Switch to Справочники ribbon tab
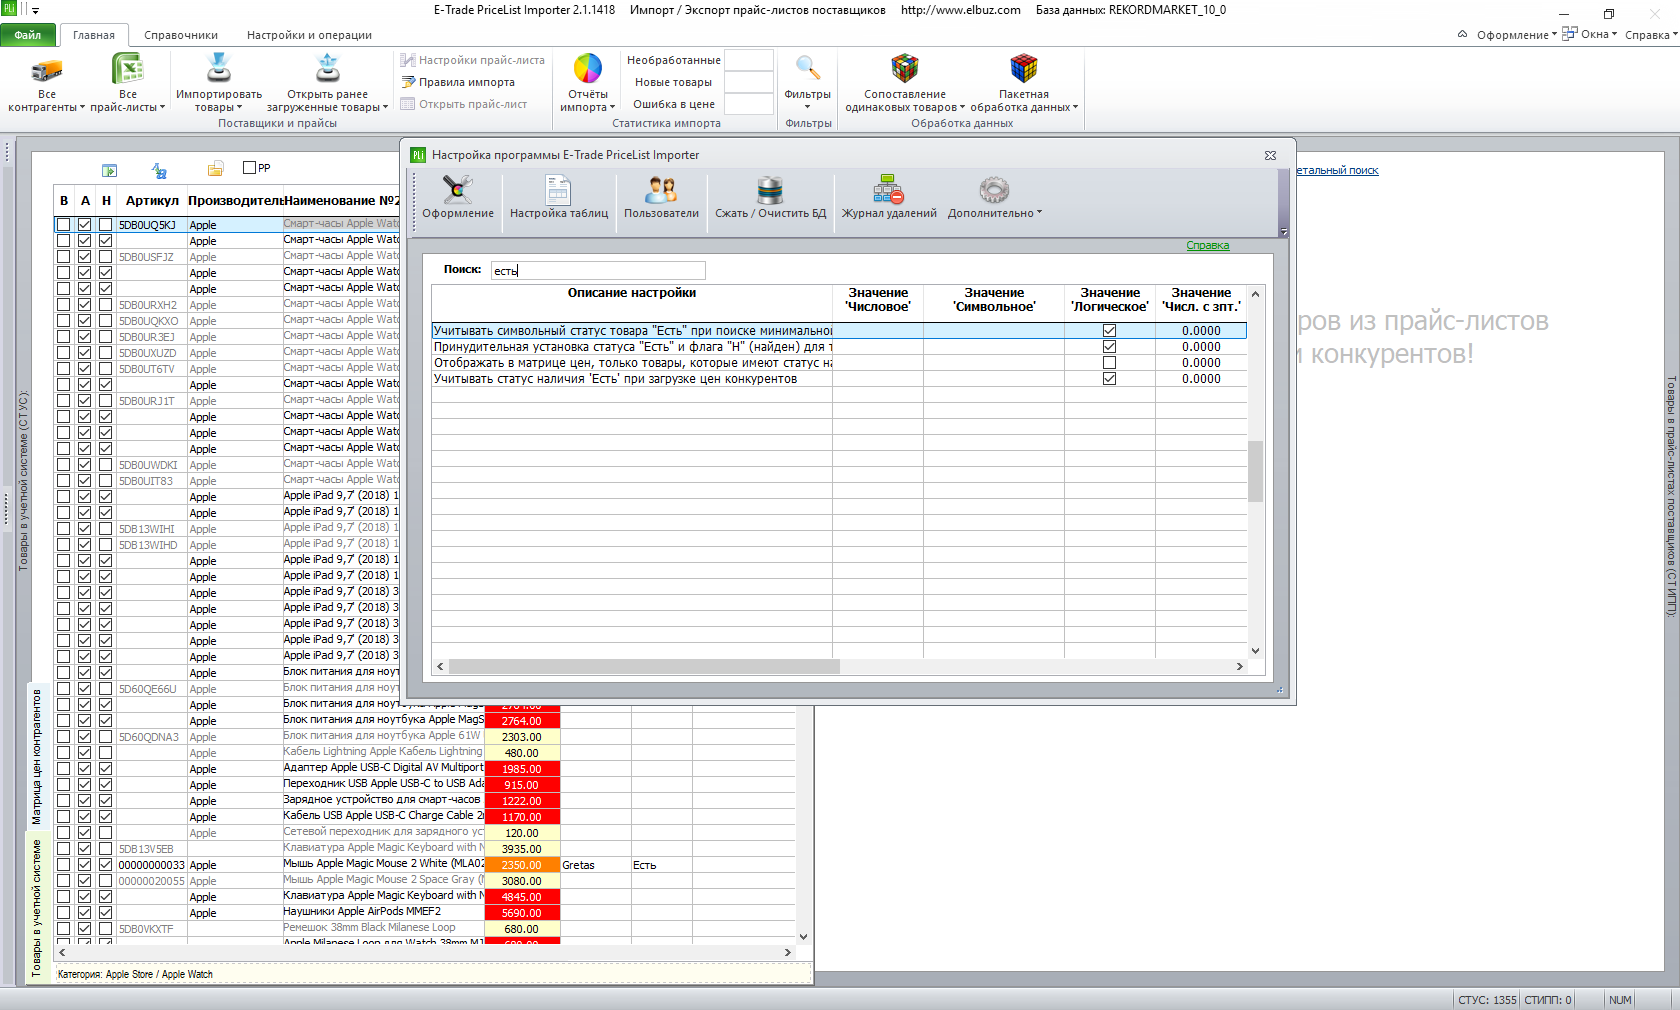Screen dimensions: 1680x1010 coord(181,35)
